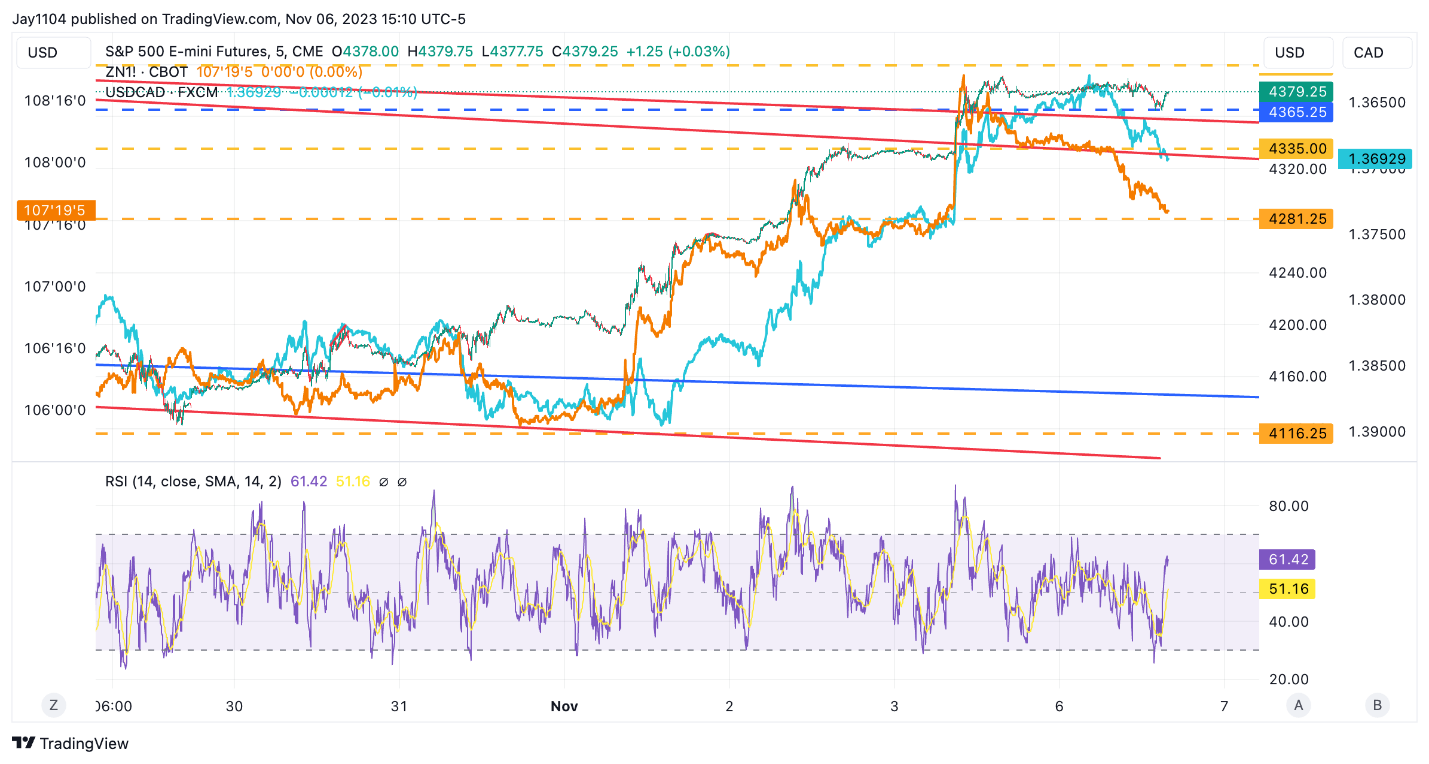Click the B scale button
Viewport: 1429px width, 764px height.
click(1377, 705)
